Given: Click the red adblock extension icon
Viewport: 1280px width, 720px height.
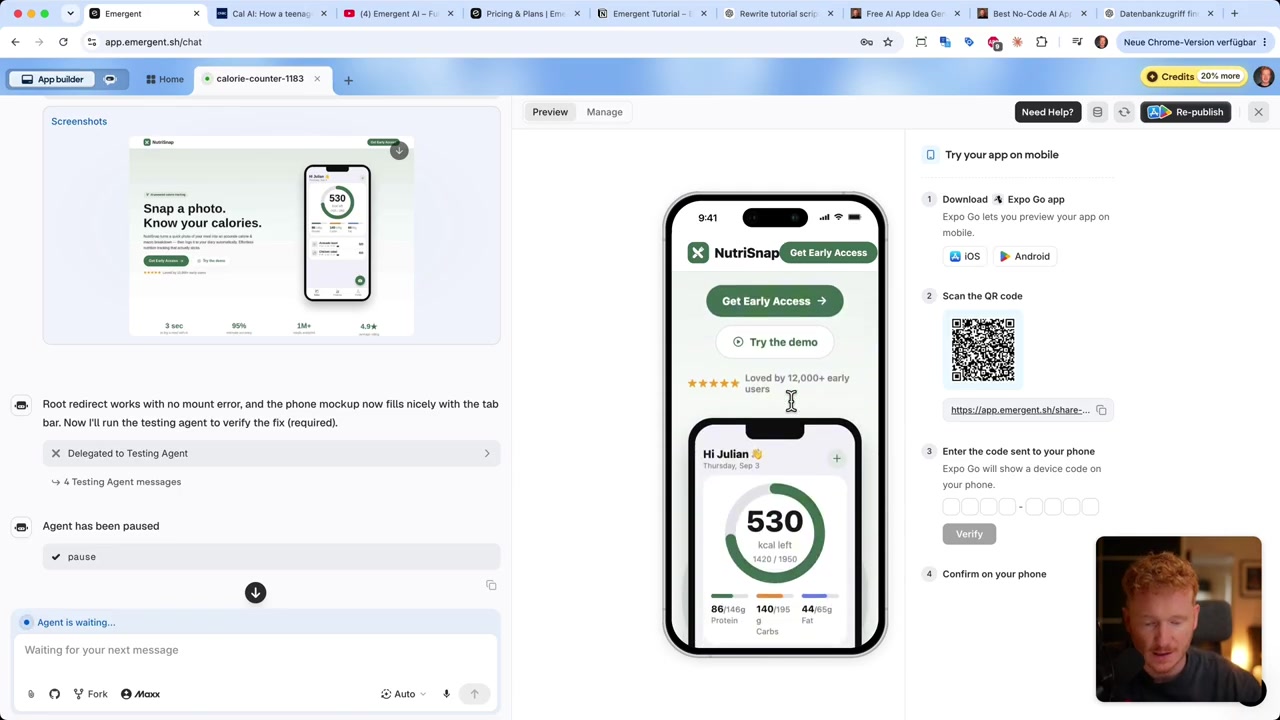Looking at the screenshot, I should pyautogui.click(x=994, y=42).
